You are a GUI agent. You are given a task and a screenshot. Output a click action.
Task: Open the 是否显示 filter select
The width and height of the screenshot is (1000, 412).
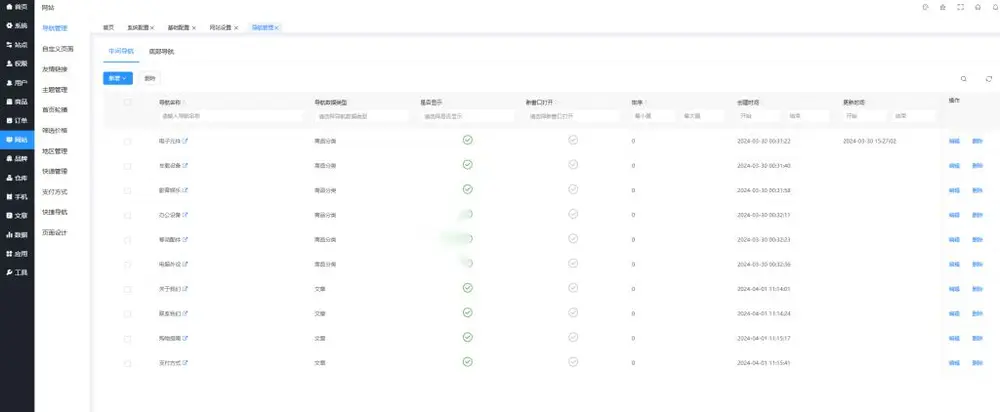[x=467, y=116]
